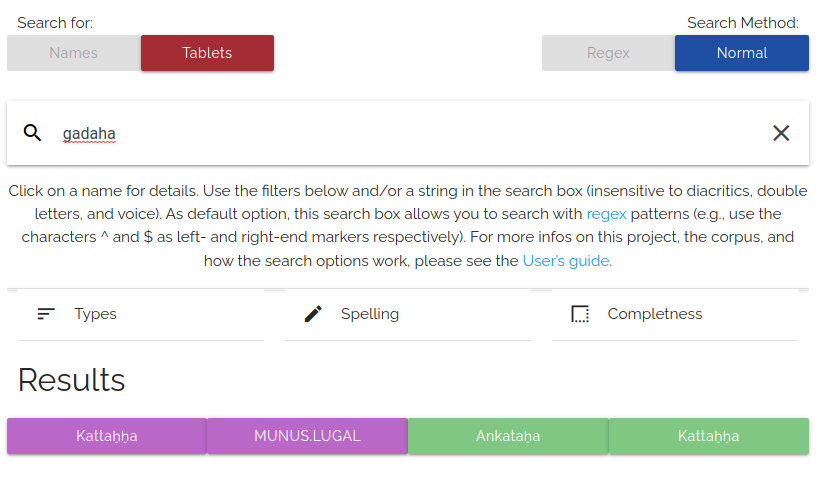Select Tablets as search target

coord(207,53)
